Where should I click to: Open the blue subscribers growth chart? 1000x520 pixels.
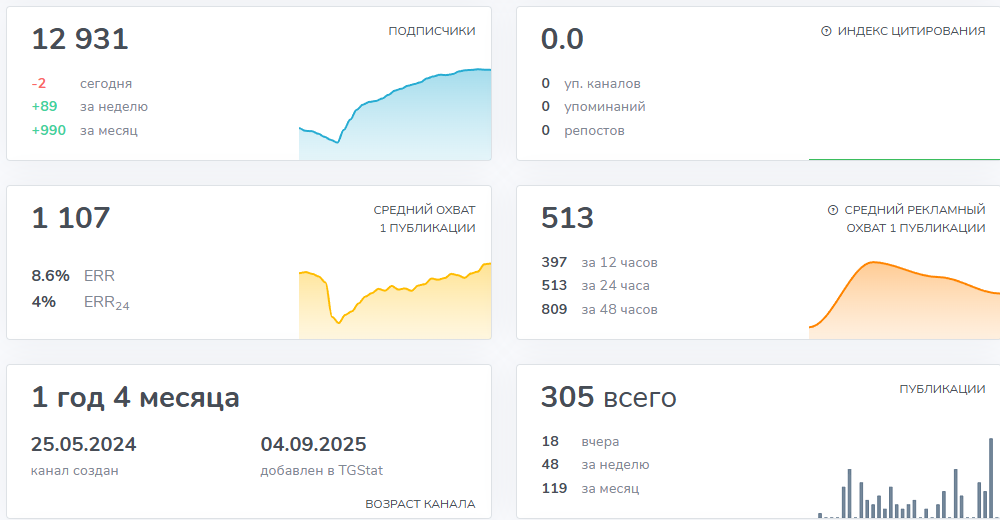coord(395,115)
